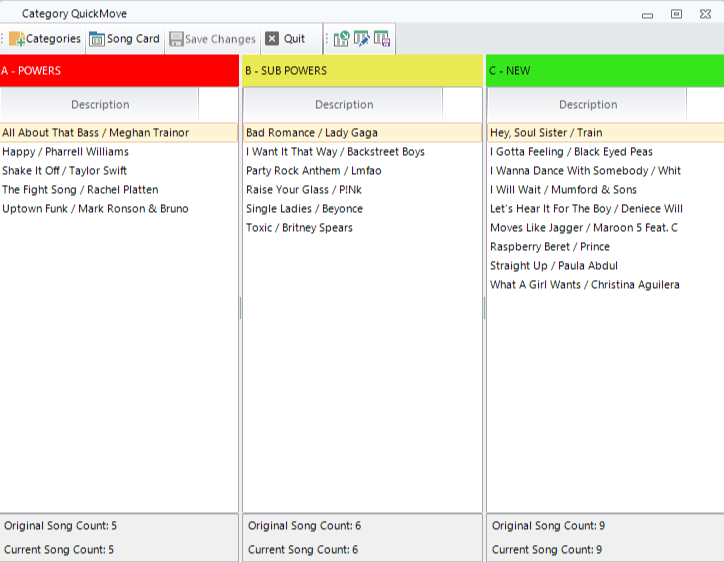
Task: Select Raspberry Beret / Prince
Action: [x=549, y=247]
